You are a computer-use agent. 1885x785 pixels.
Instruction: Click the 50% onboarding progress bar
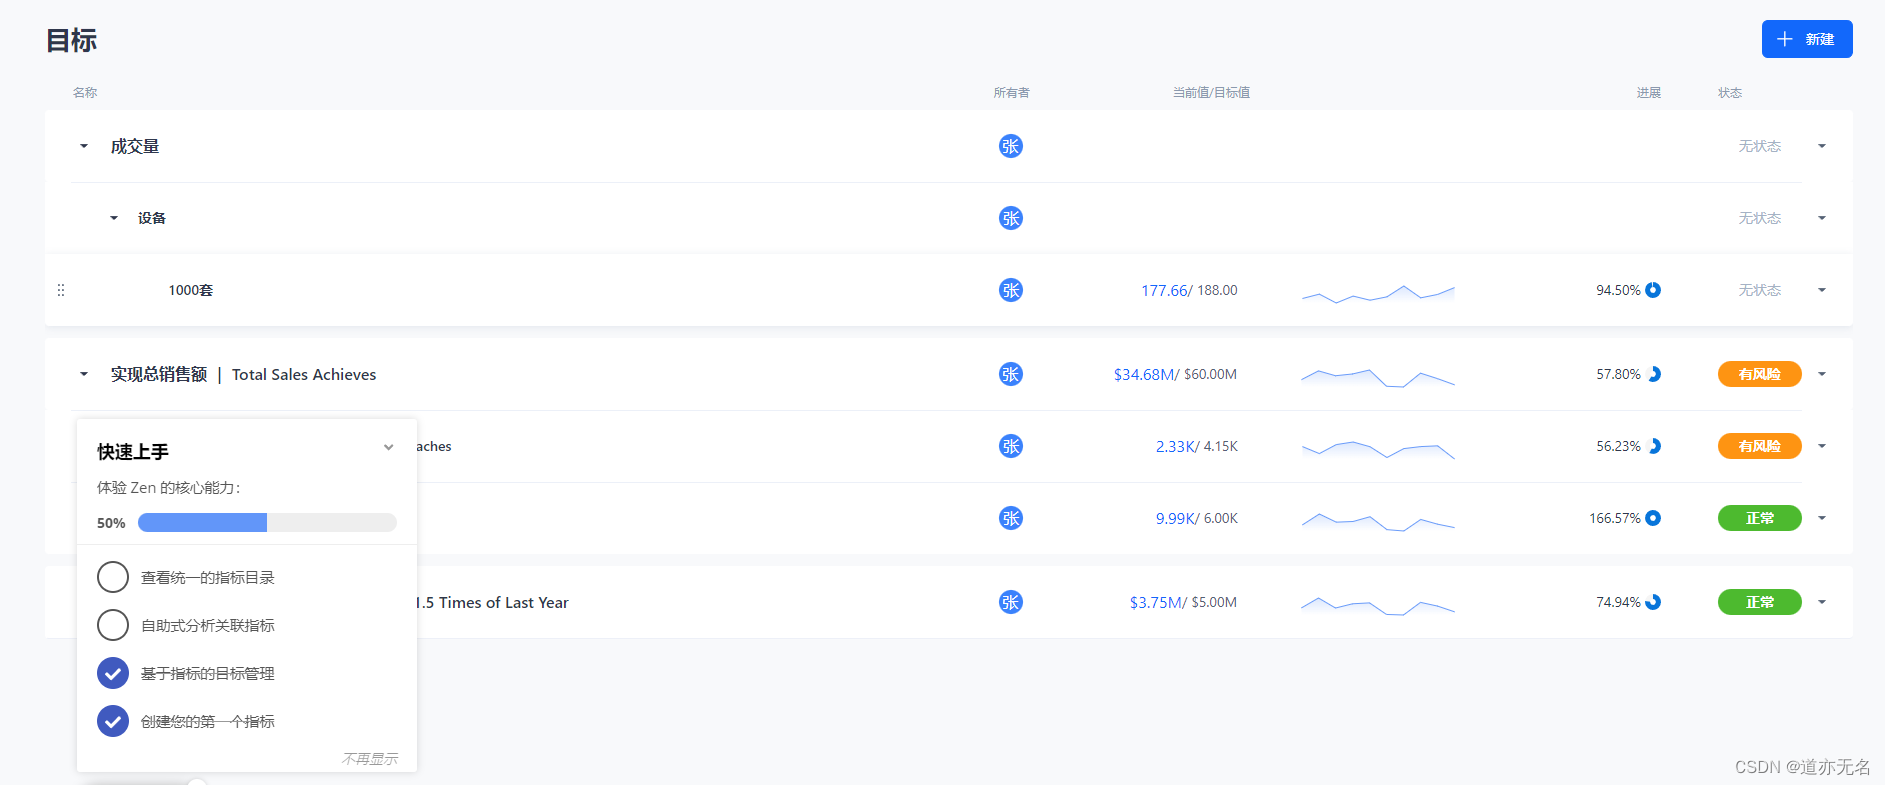click(x=267, y=522)
